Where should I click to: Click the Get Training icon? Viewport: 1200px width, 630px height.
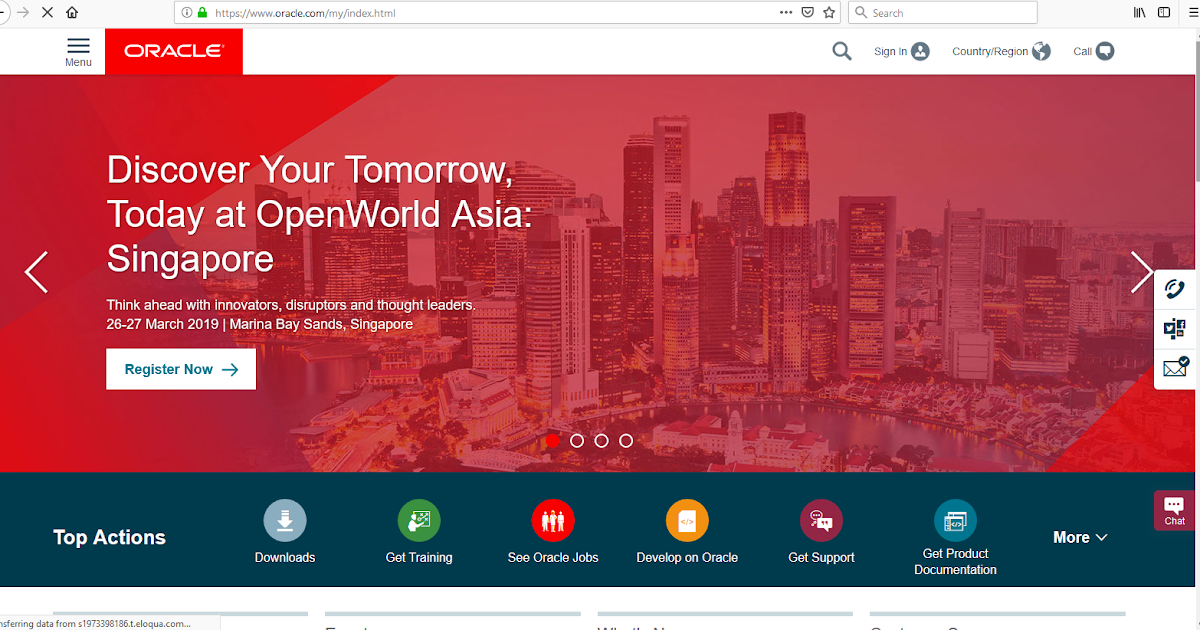click(x=418, y=520)
